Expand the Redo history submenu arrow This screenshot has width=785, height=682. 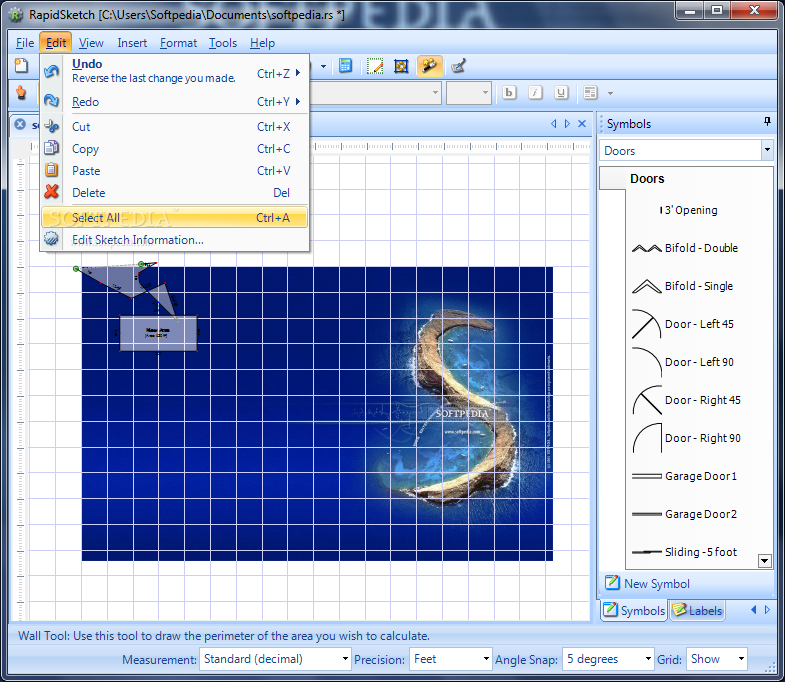click(x=298, y=102)
